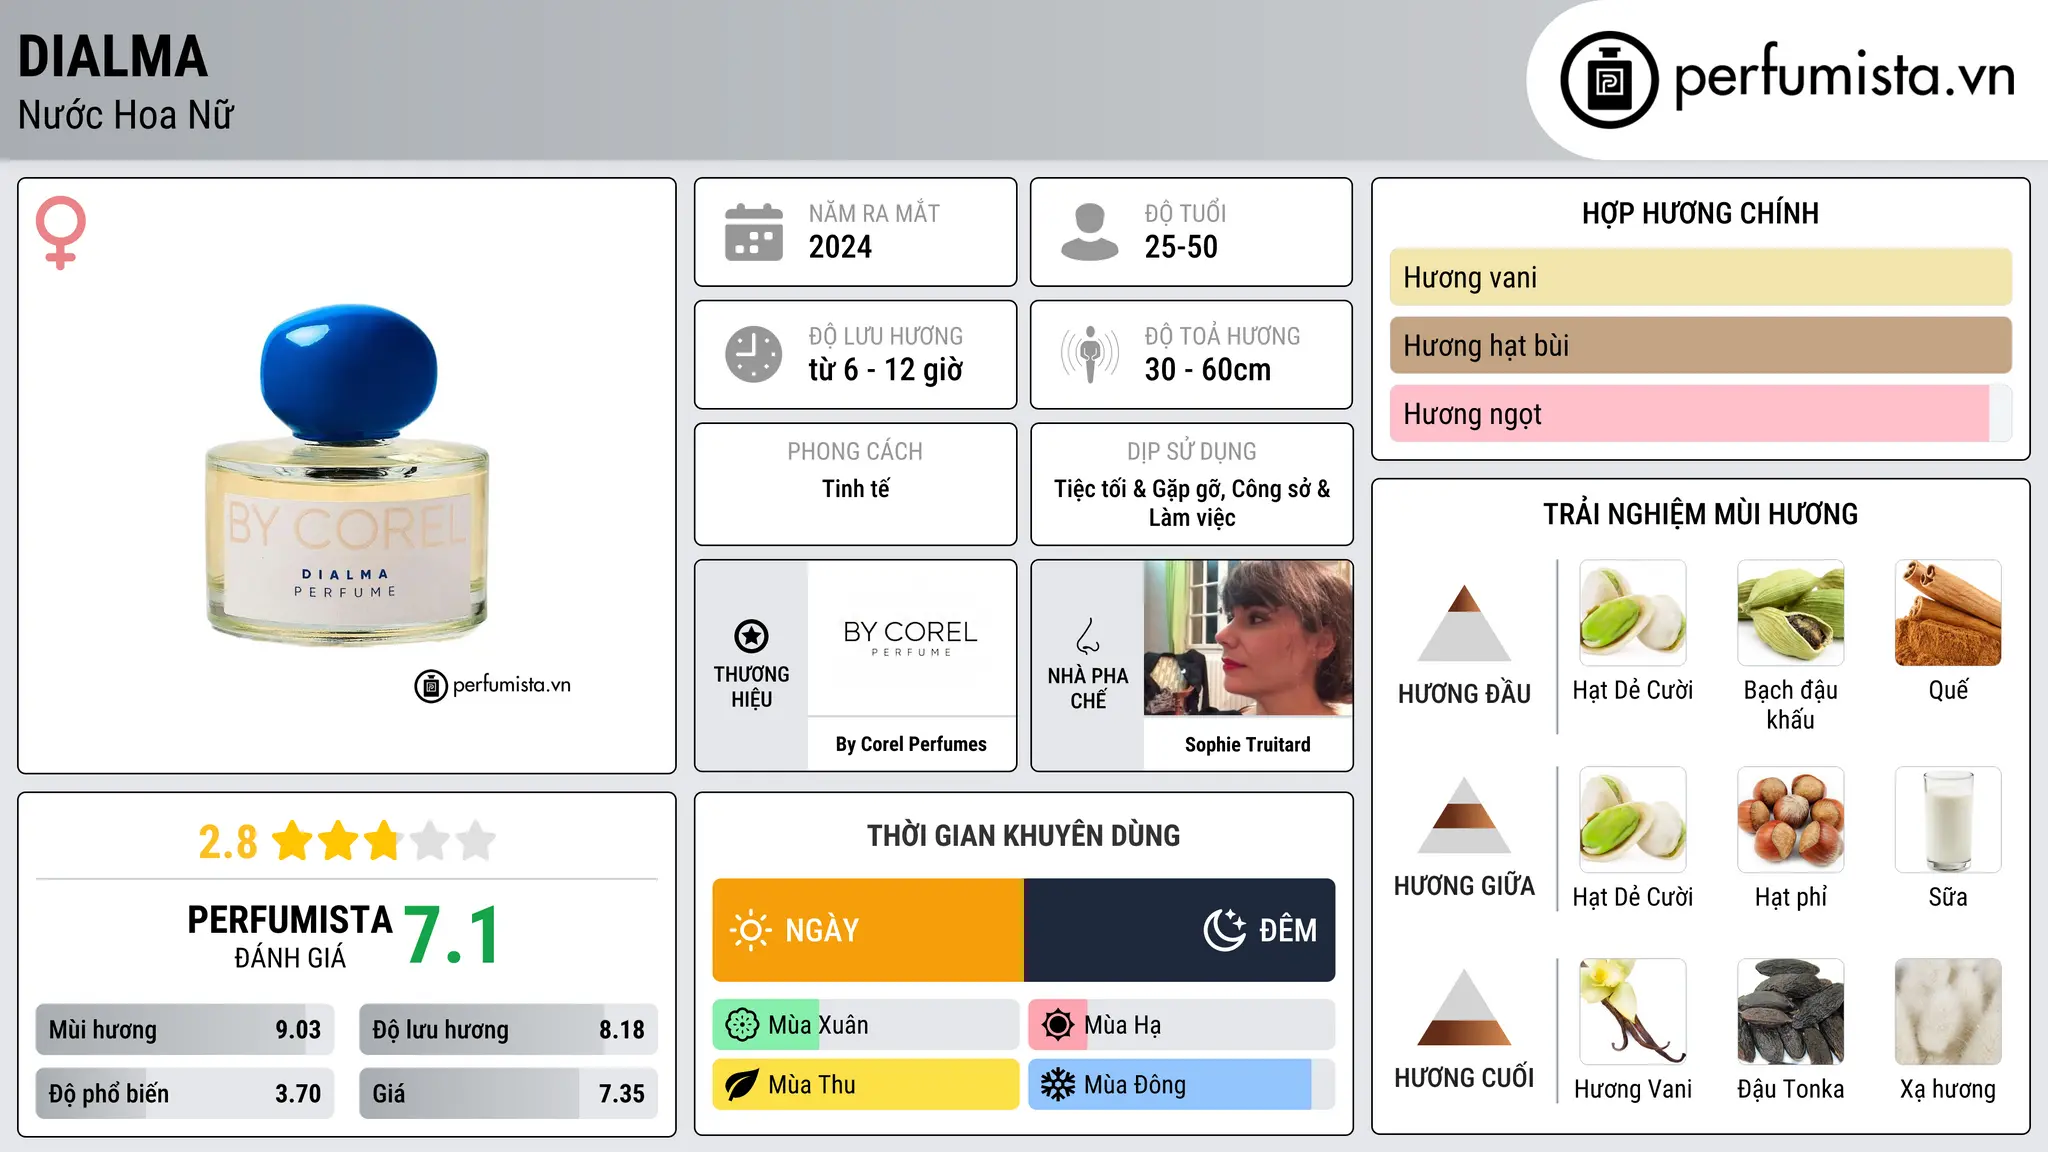The height and width of the screenshot is (1152, 2048).
Task: Click the DIALMA title
Action: [113, 57]
